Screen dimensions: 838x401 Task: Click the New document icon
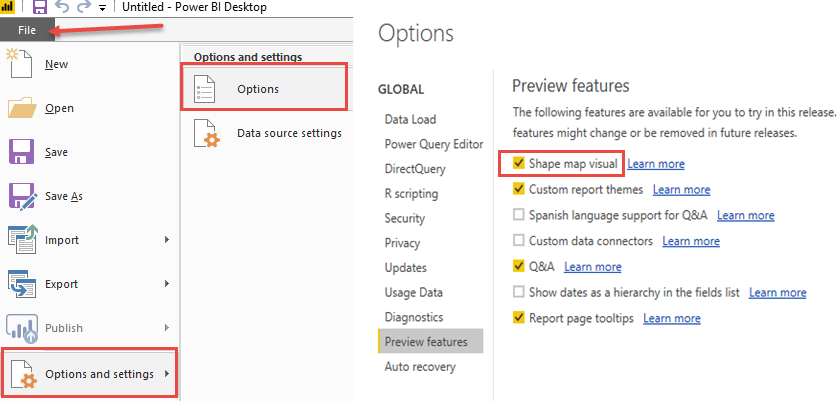pyautogui.click(x=21, y=64)
